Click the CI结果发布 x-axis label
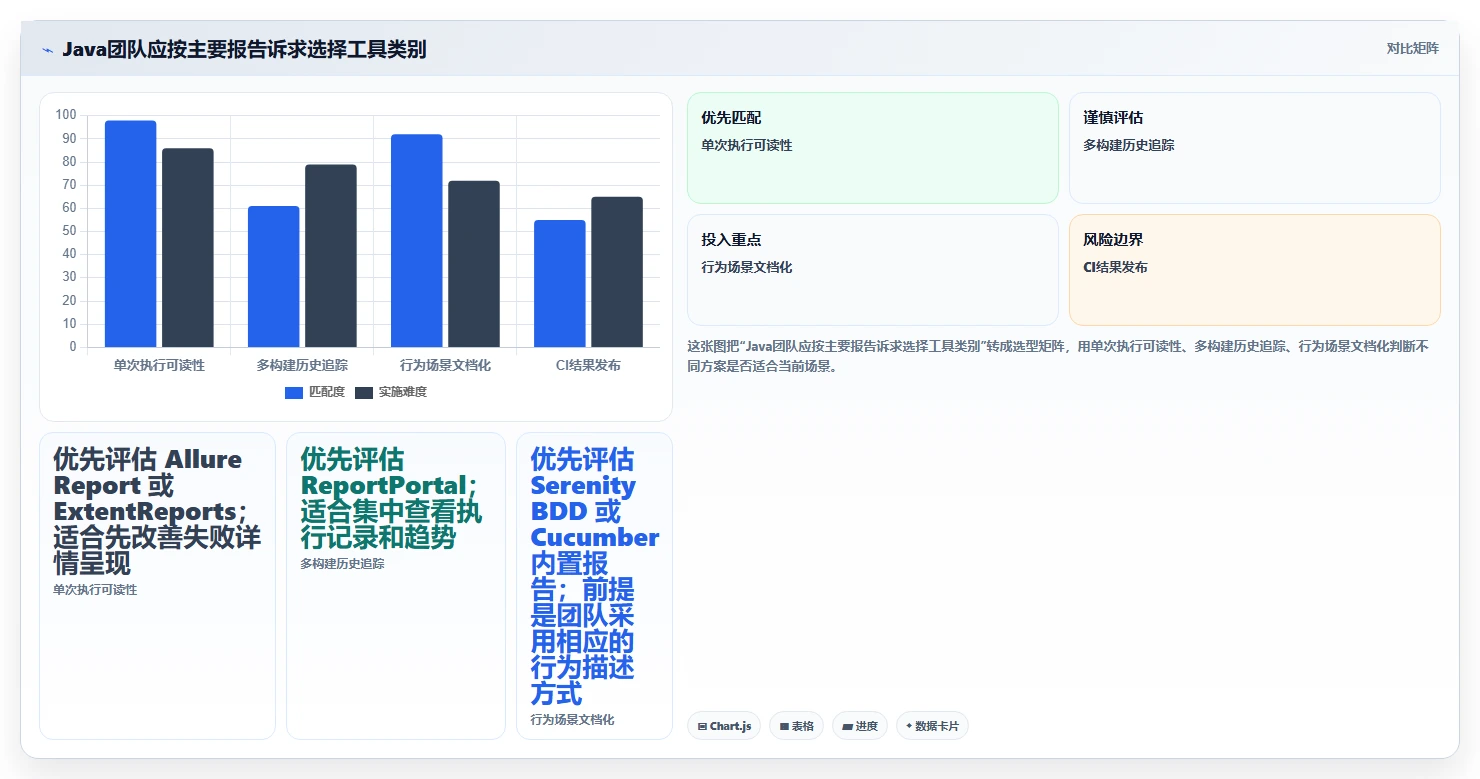This screenshot has width=1480, height=779. [588, 365]
